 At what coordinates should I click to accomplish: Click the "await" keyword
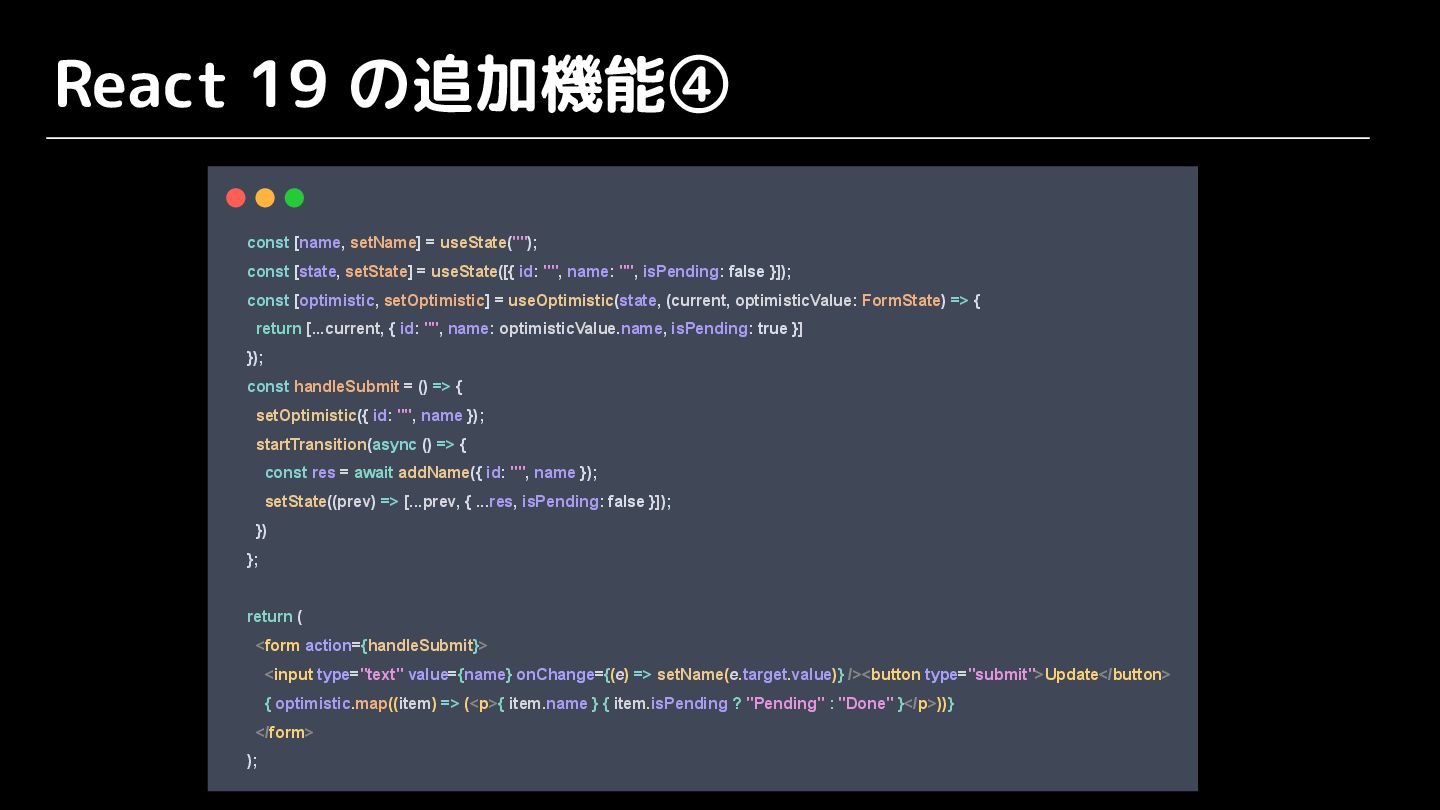(374, 473)
